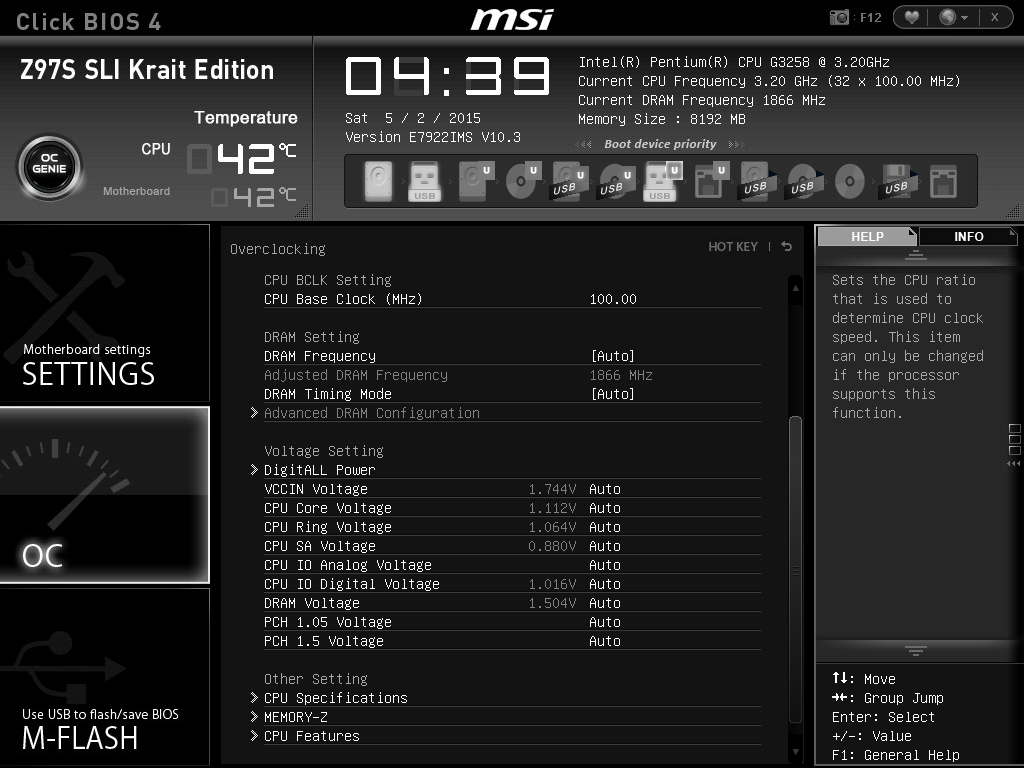Open M-FLASH to flash or save BIOS
The height and width of the screenshot is (768, 1024).
104,677
